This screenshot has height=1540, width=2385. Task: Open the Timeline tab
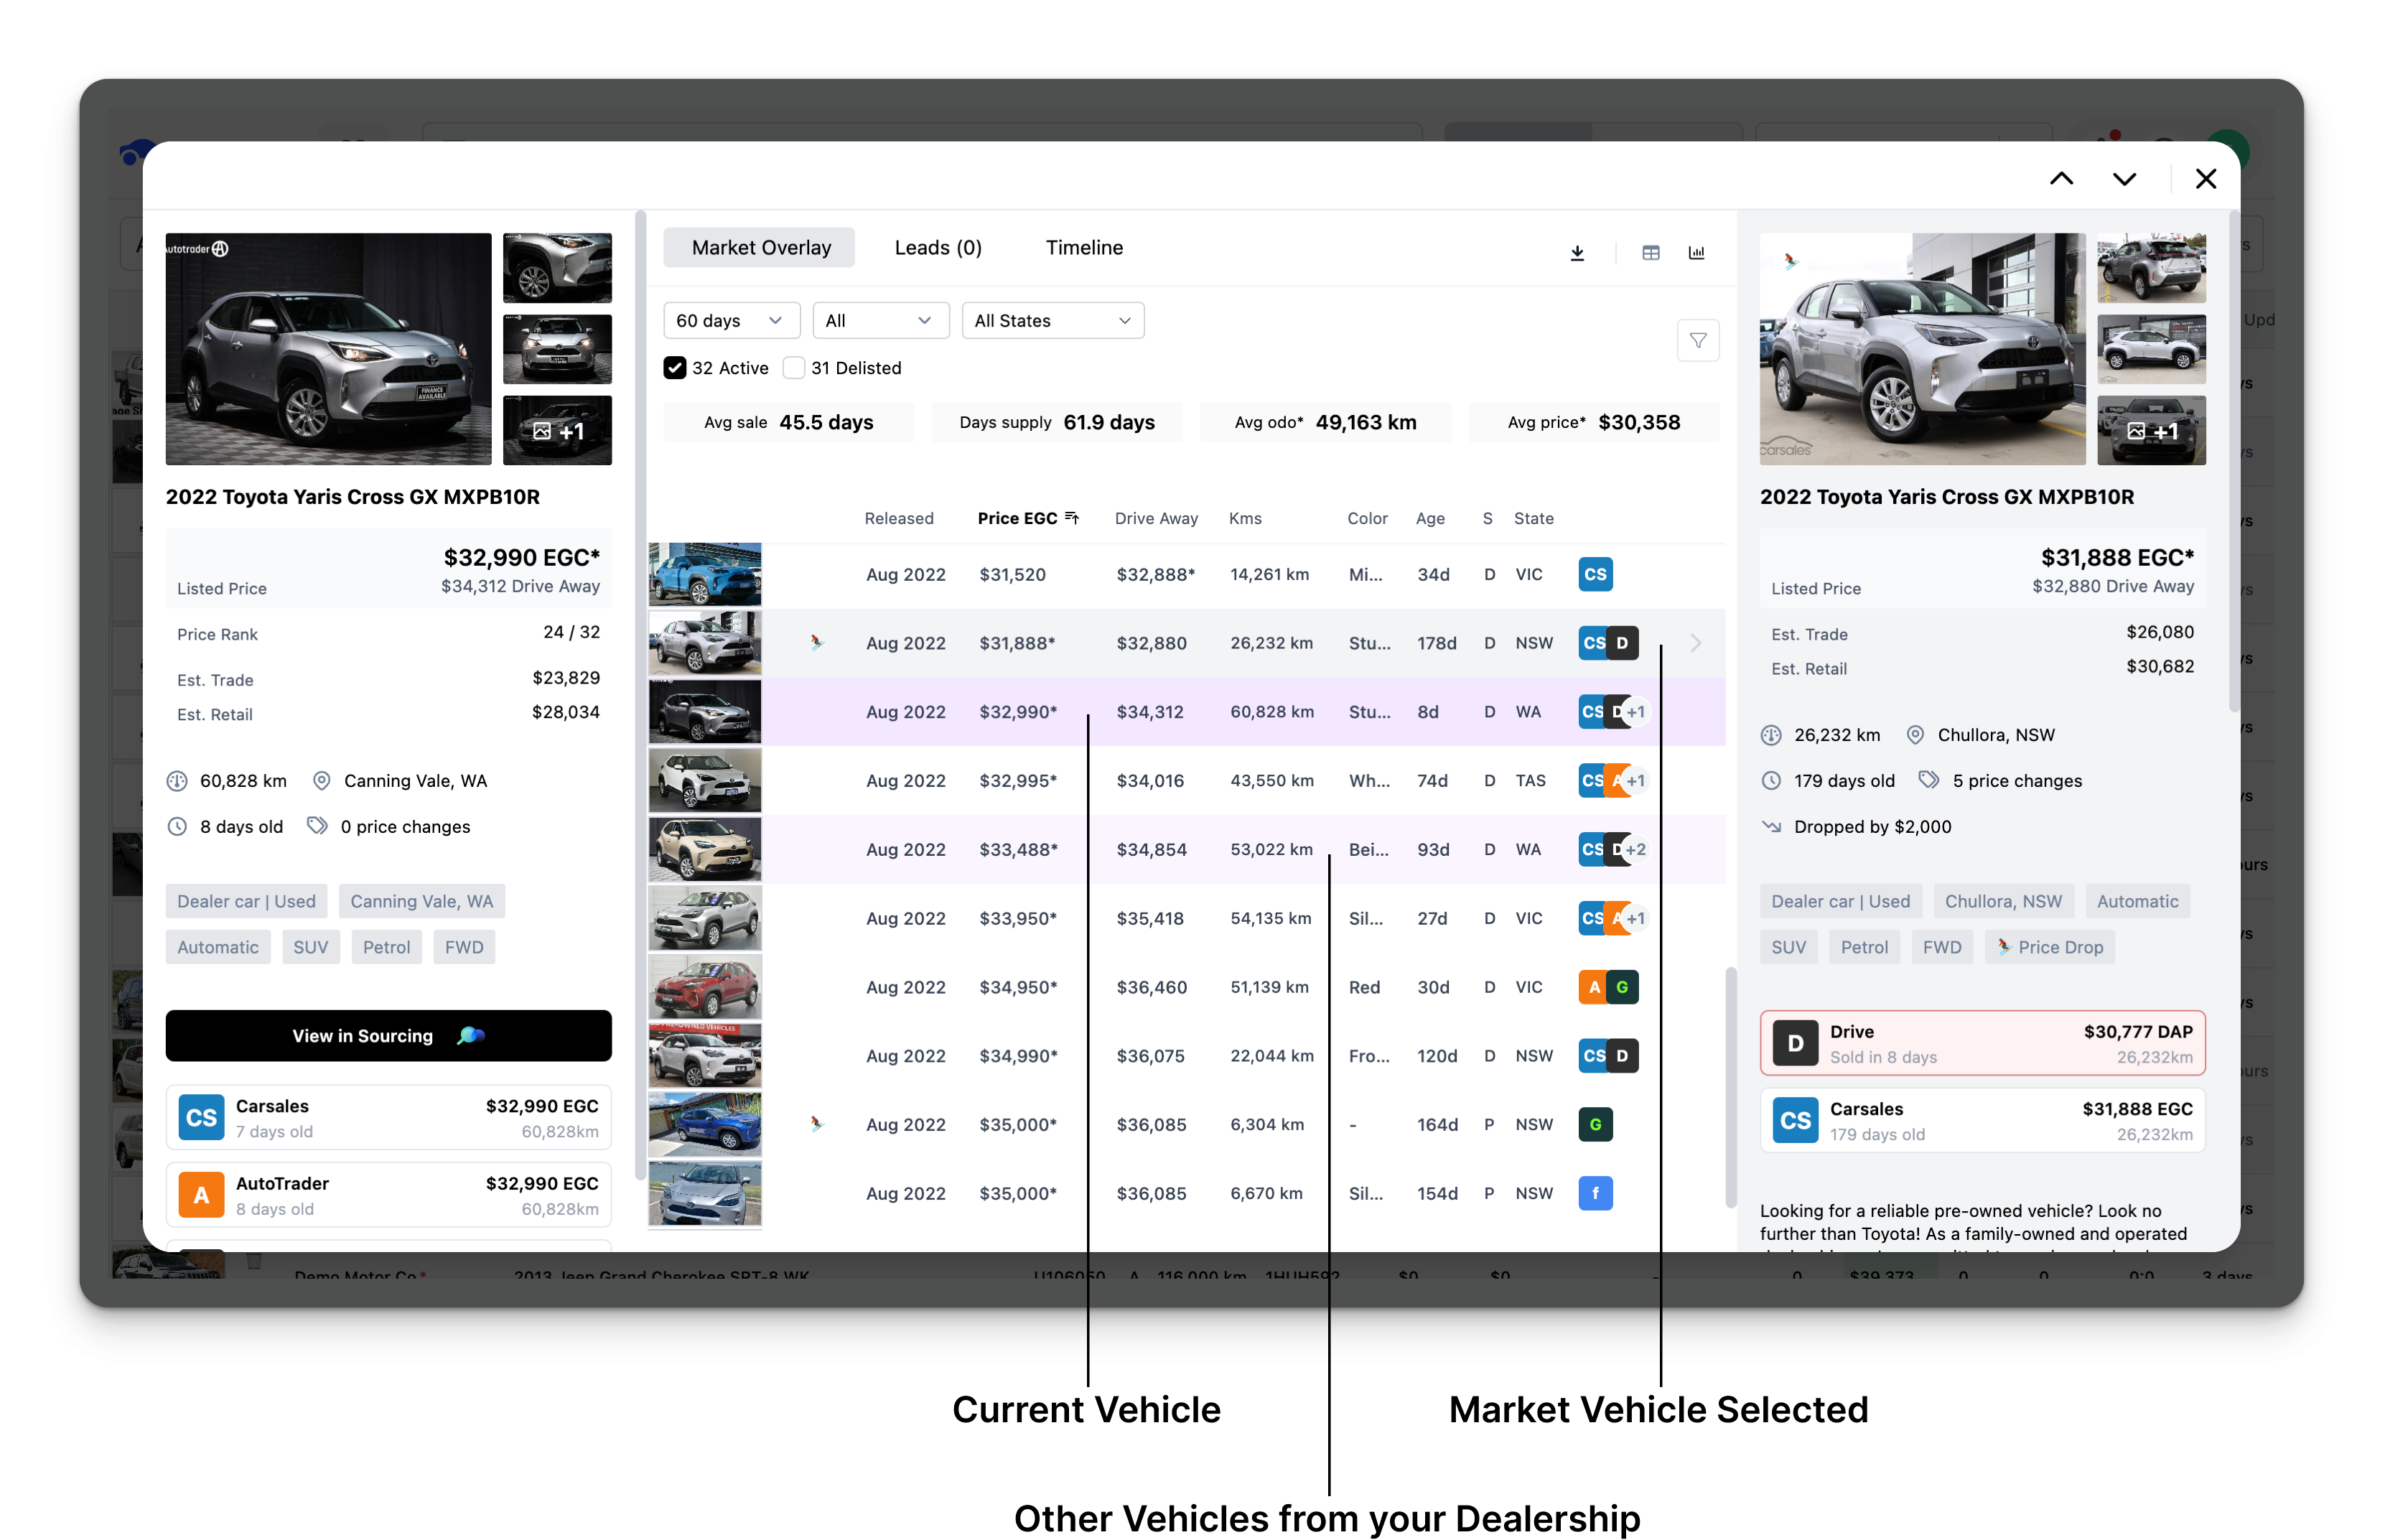[1084, 248]
